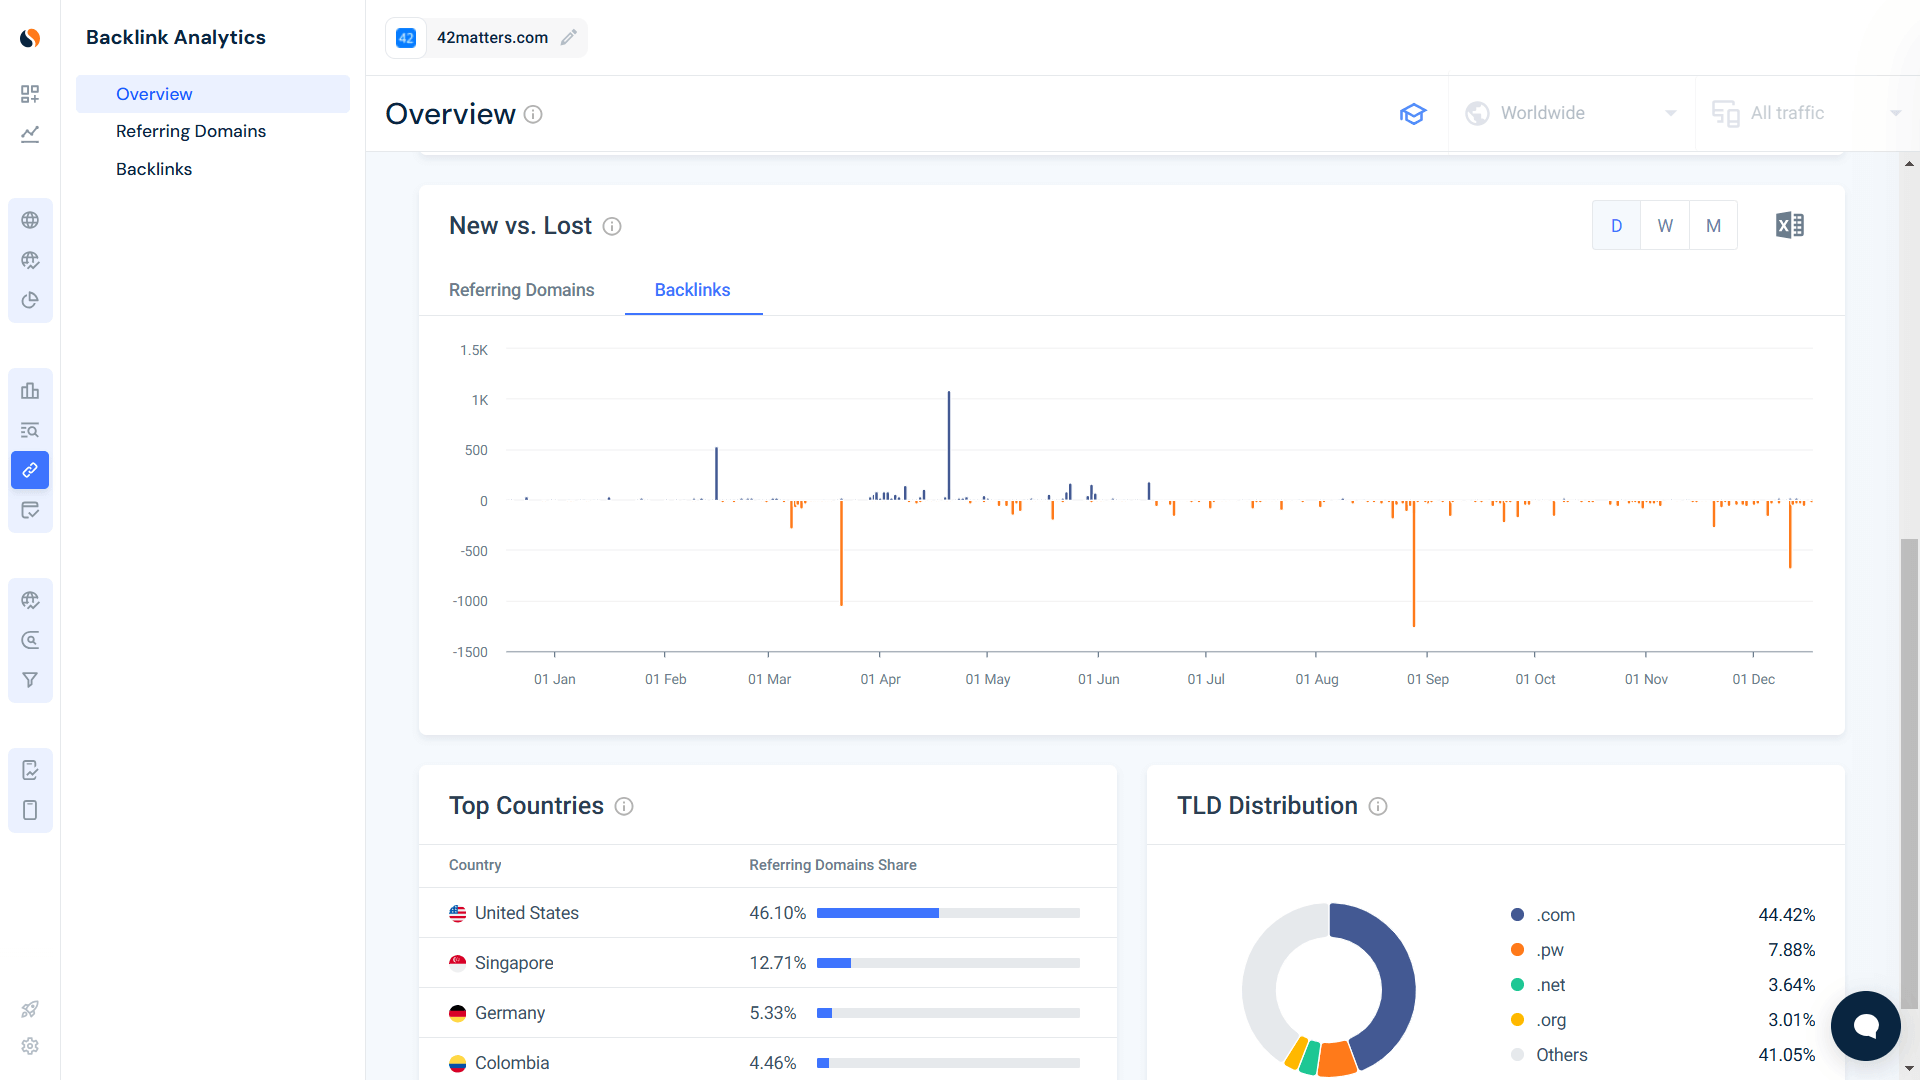
Task: Click Referring Domains in the left panel
Action: click(191, 131)
